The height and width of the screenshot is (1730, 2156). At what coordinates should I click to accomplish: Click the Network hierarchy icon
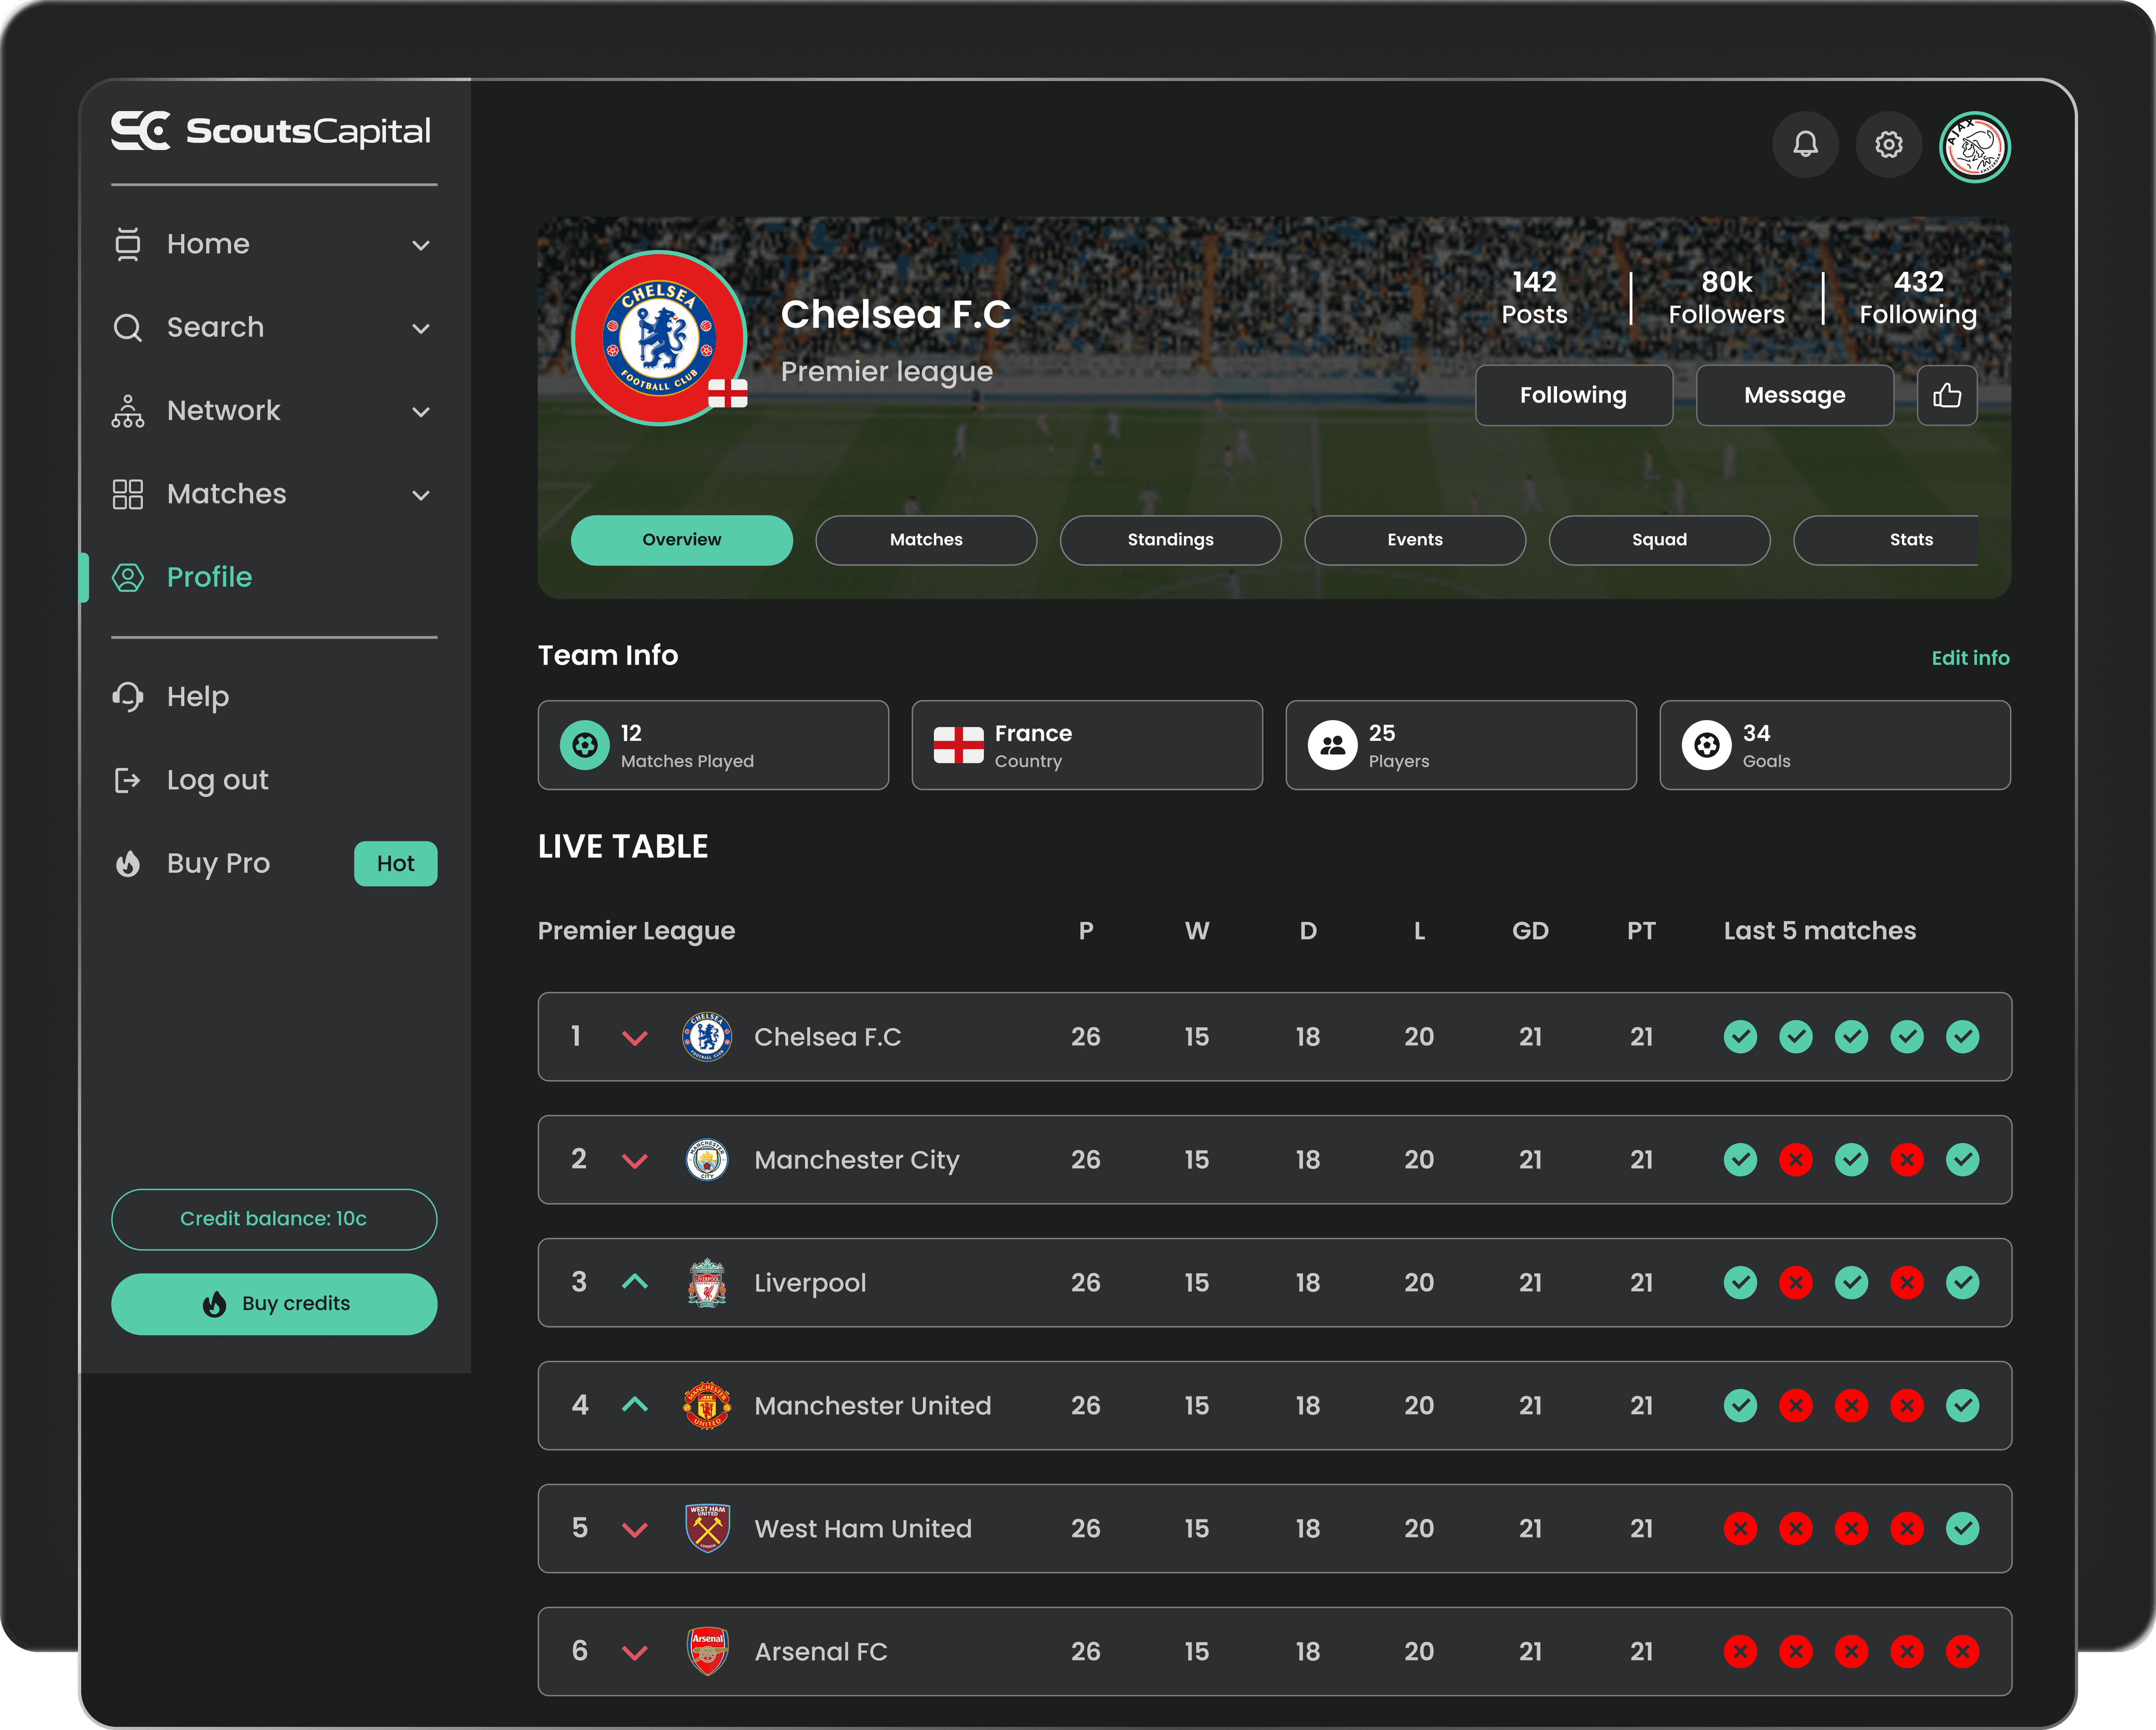(x=128, y=411)
